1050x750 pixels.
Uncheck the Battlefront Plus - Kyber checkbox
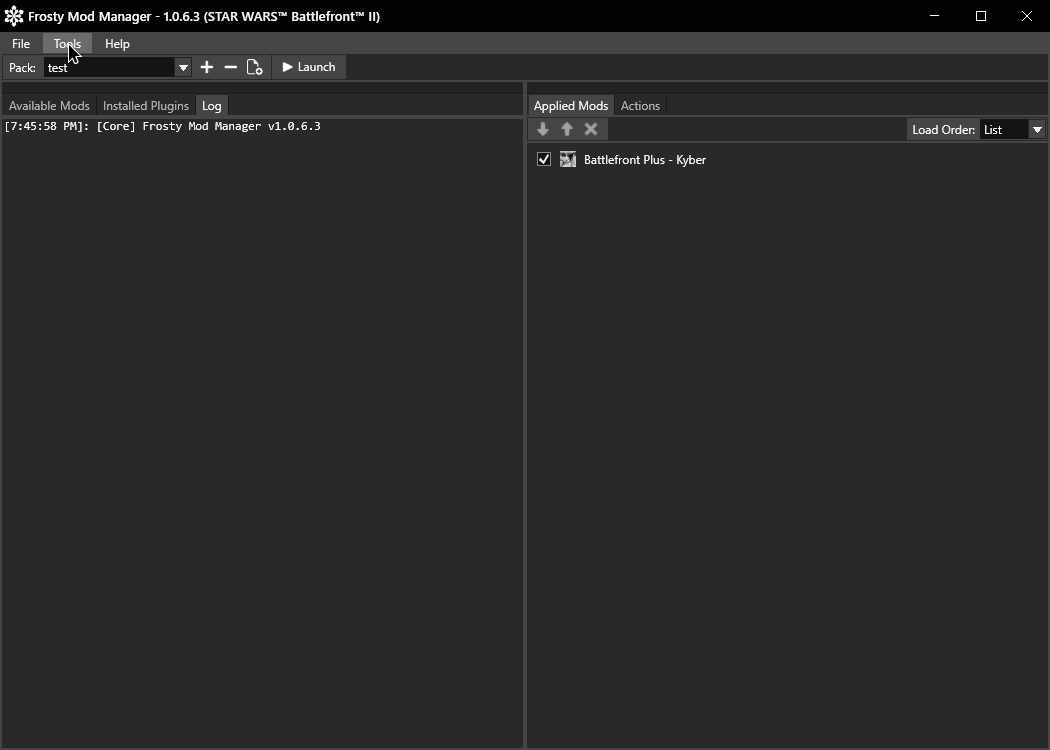tap(544, 159)
